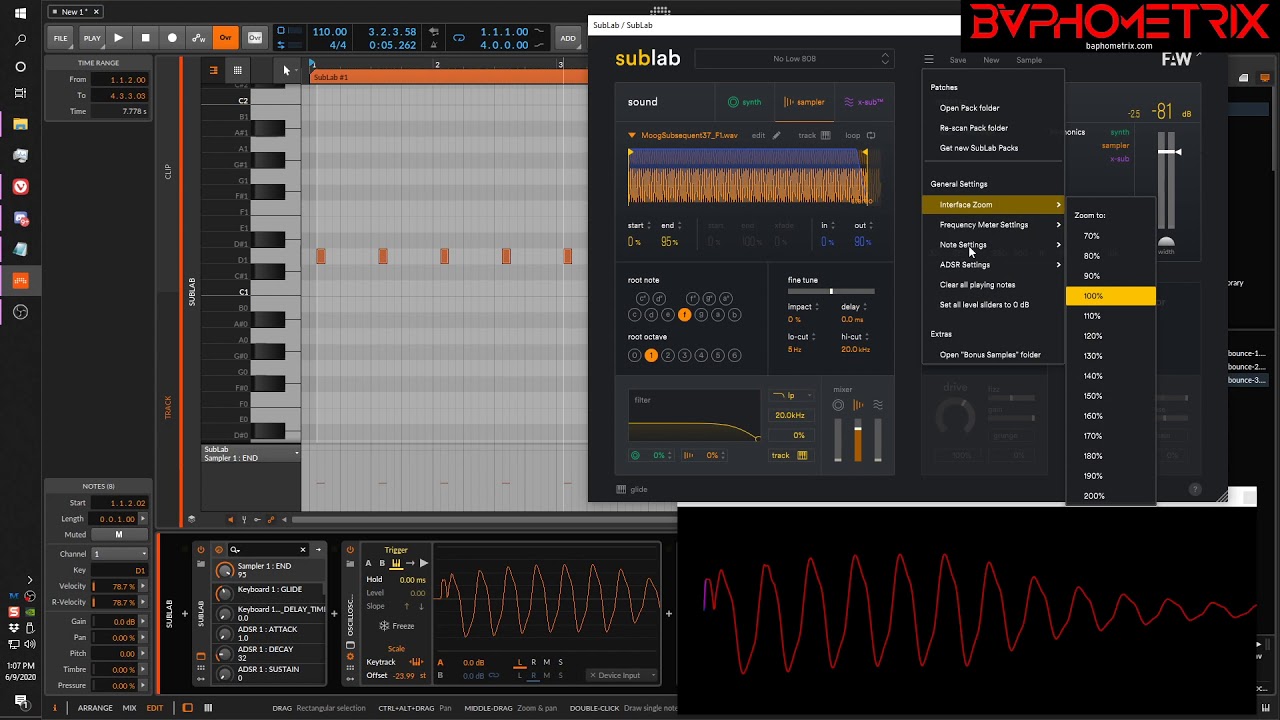Open the Device Input source dropdown

(x=621, y=675)
